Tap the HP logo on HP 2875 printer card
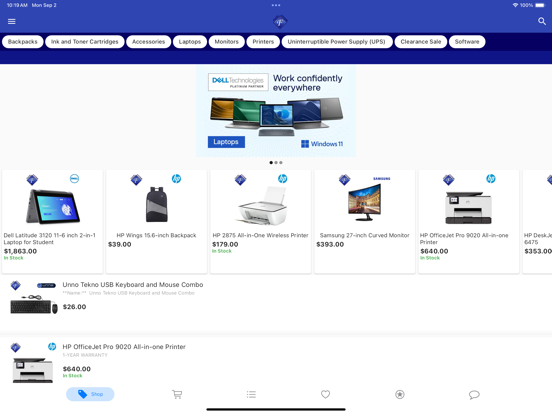 coord(282,179)
